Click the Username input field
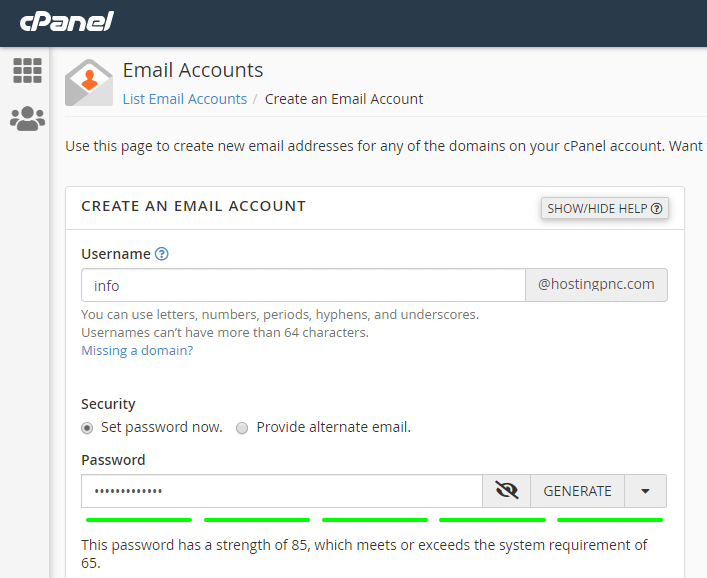The image size is (707, 578). 303,285
